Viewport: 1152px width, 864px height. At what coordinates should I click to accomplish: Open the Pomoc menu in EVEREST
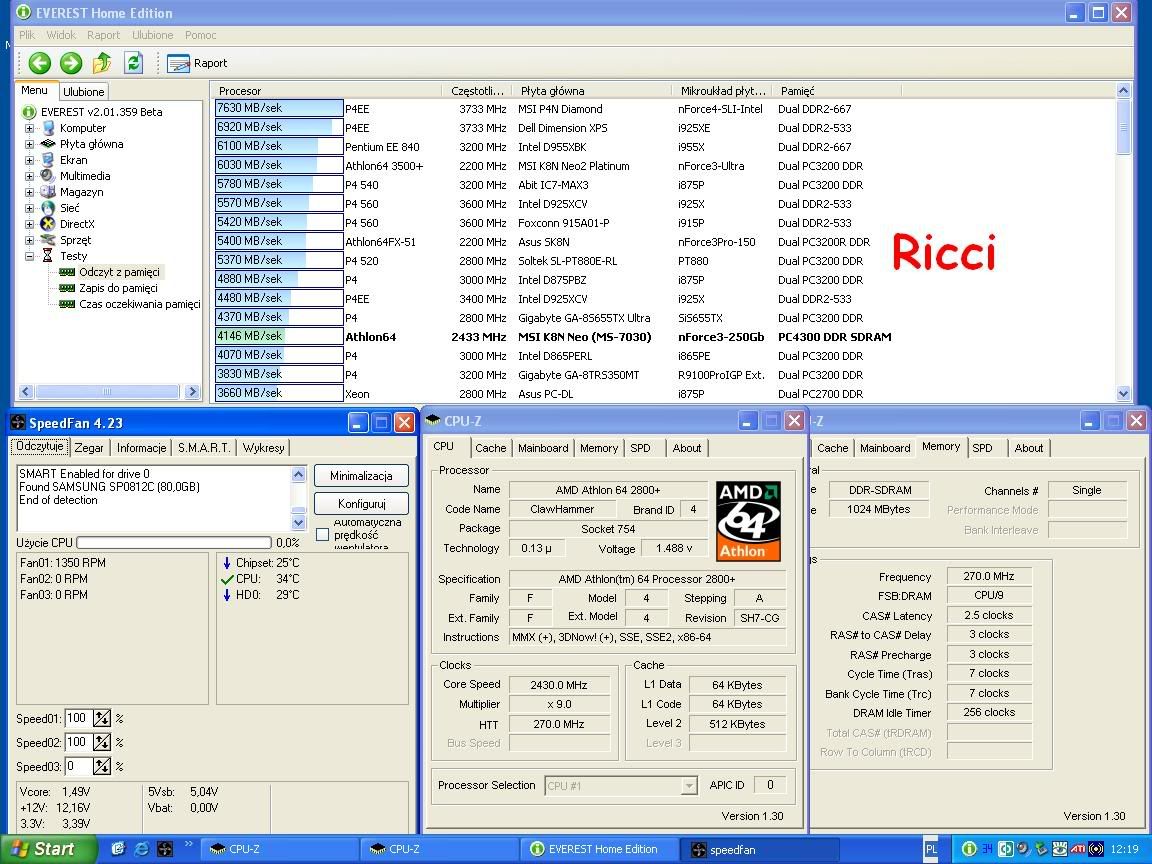pos(201,35)
